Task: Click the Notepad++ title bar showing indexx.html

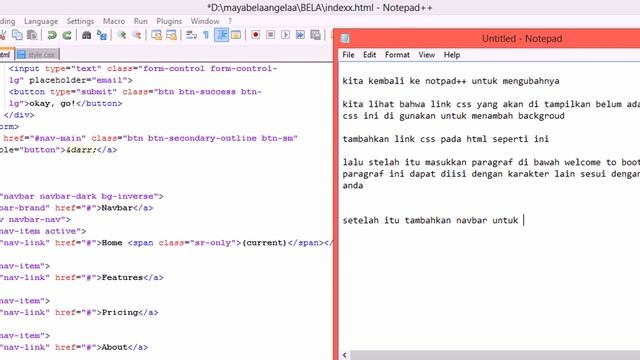Action: [x=320, y=7]
